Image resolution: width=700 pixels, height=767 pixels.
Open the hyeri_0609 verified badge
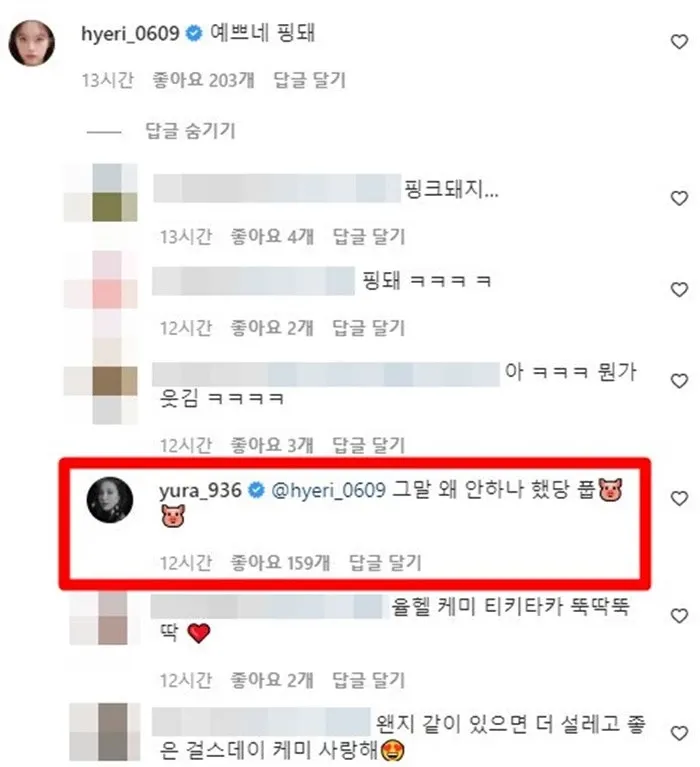pos(194,34)
